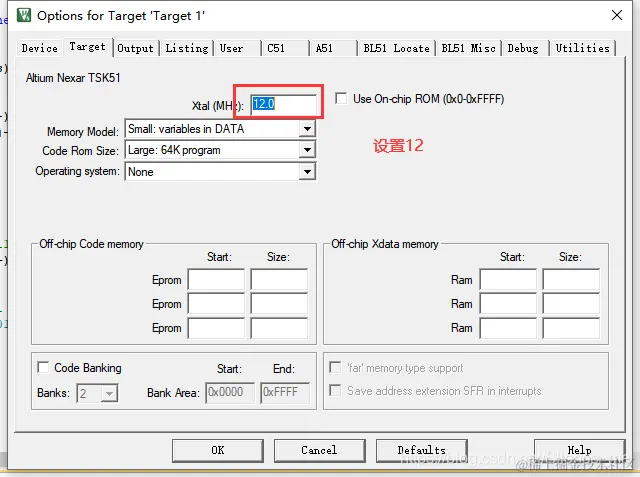Viewport: 640px width, 477px height.
Task: Click the Altium Nexar TSK51 device label
Action: (73, 78)
